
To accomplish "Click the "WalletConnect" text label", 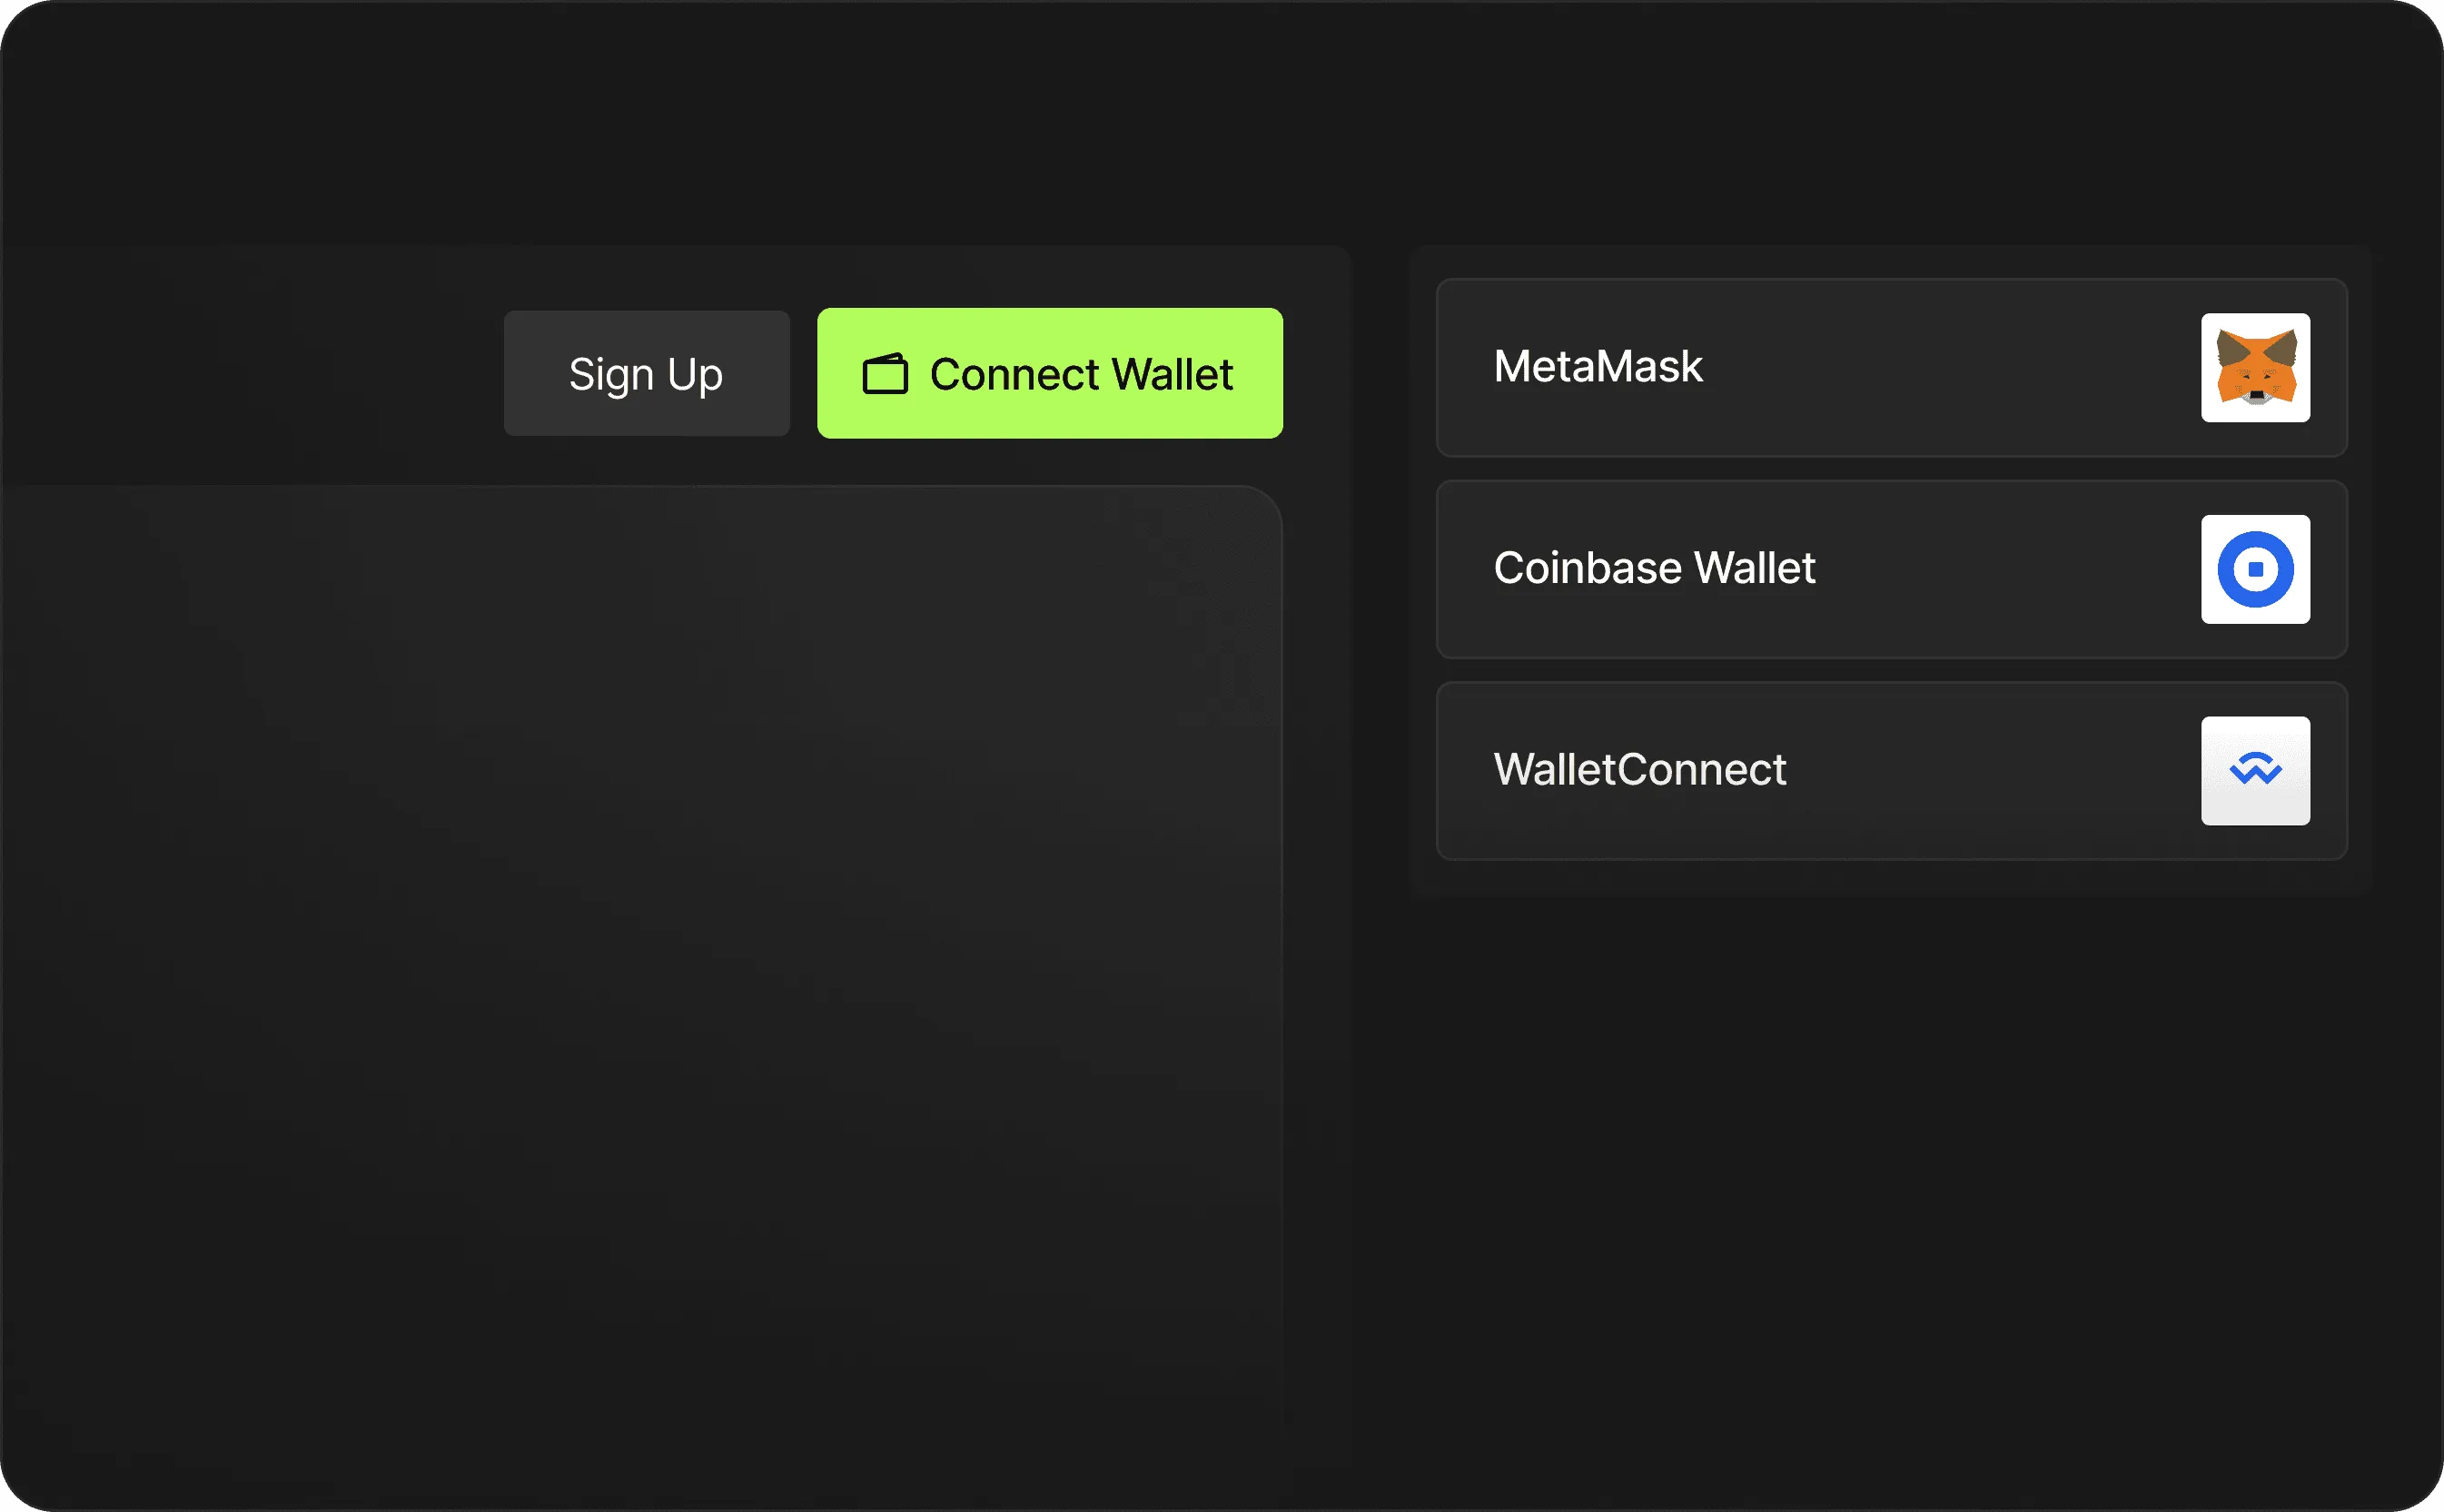I will tap(1639, 770).
